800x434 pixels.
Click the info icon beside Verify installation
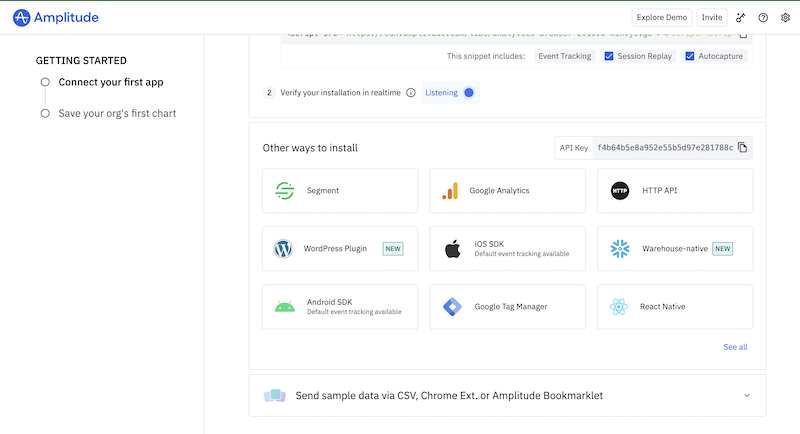click(x=411, y=93)
